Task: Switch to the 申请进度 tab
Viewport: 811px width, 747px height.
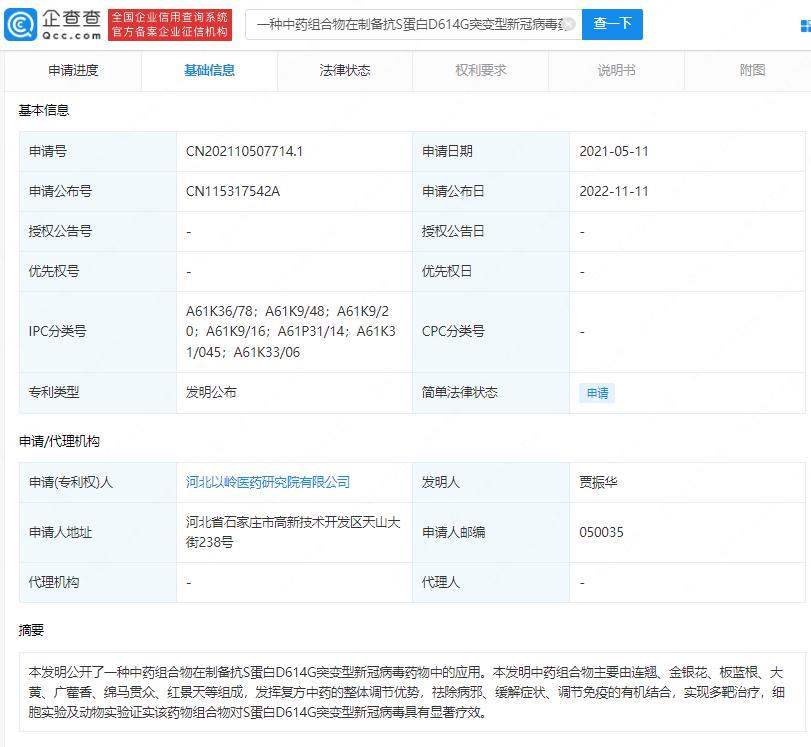Action: pyautogui.click(x=73, y=70)
